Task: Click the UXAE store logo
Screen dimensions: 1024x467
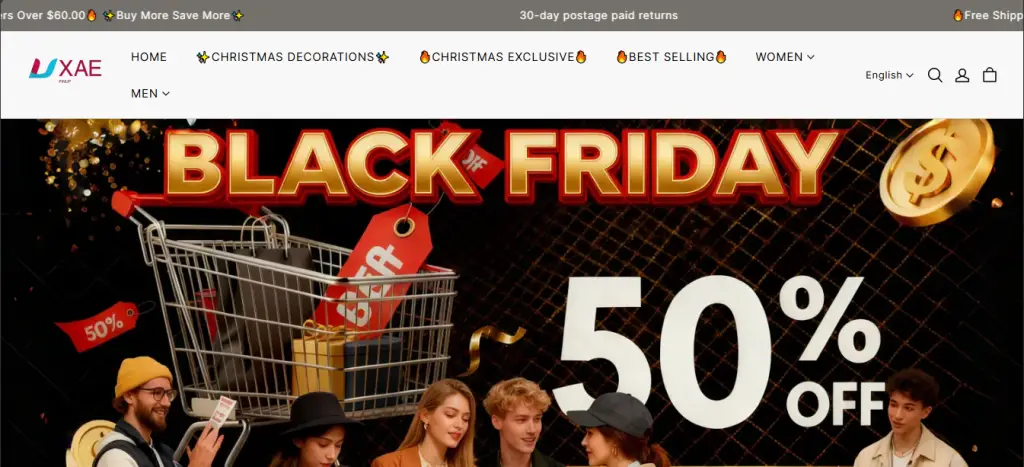Action: click(x=65, y=69)
